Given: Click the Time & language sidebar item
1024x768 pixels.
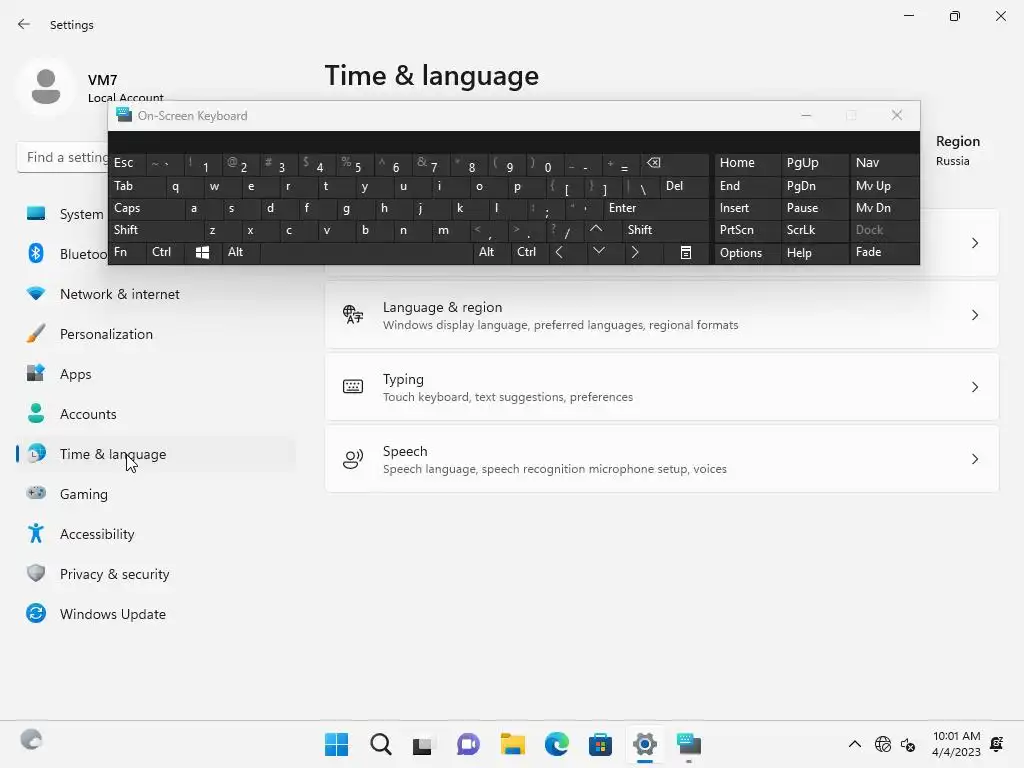Looking at the screenshot, I should click(155, 454).
